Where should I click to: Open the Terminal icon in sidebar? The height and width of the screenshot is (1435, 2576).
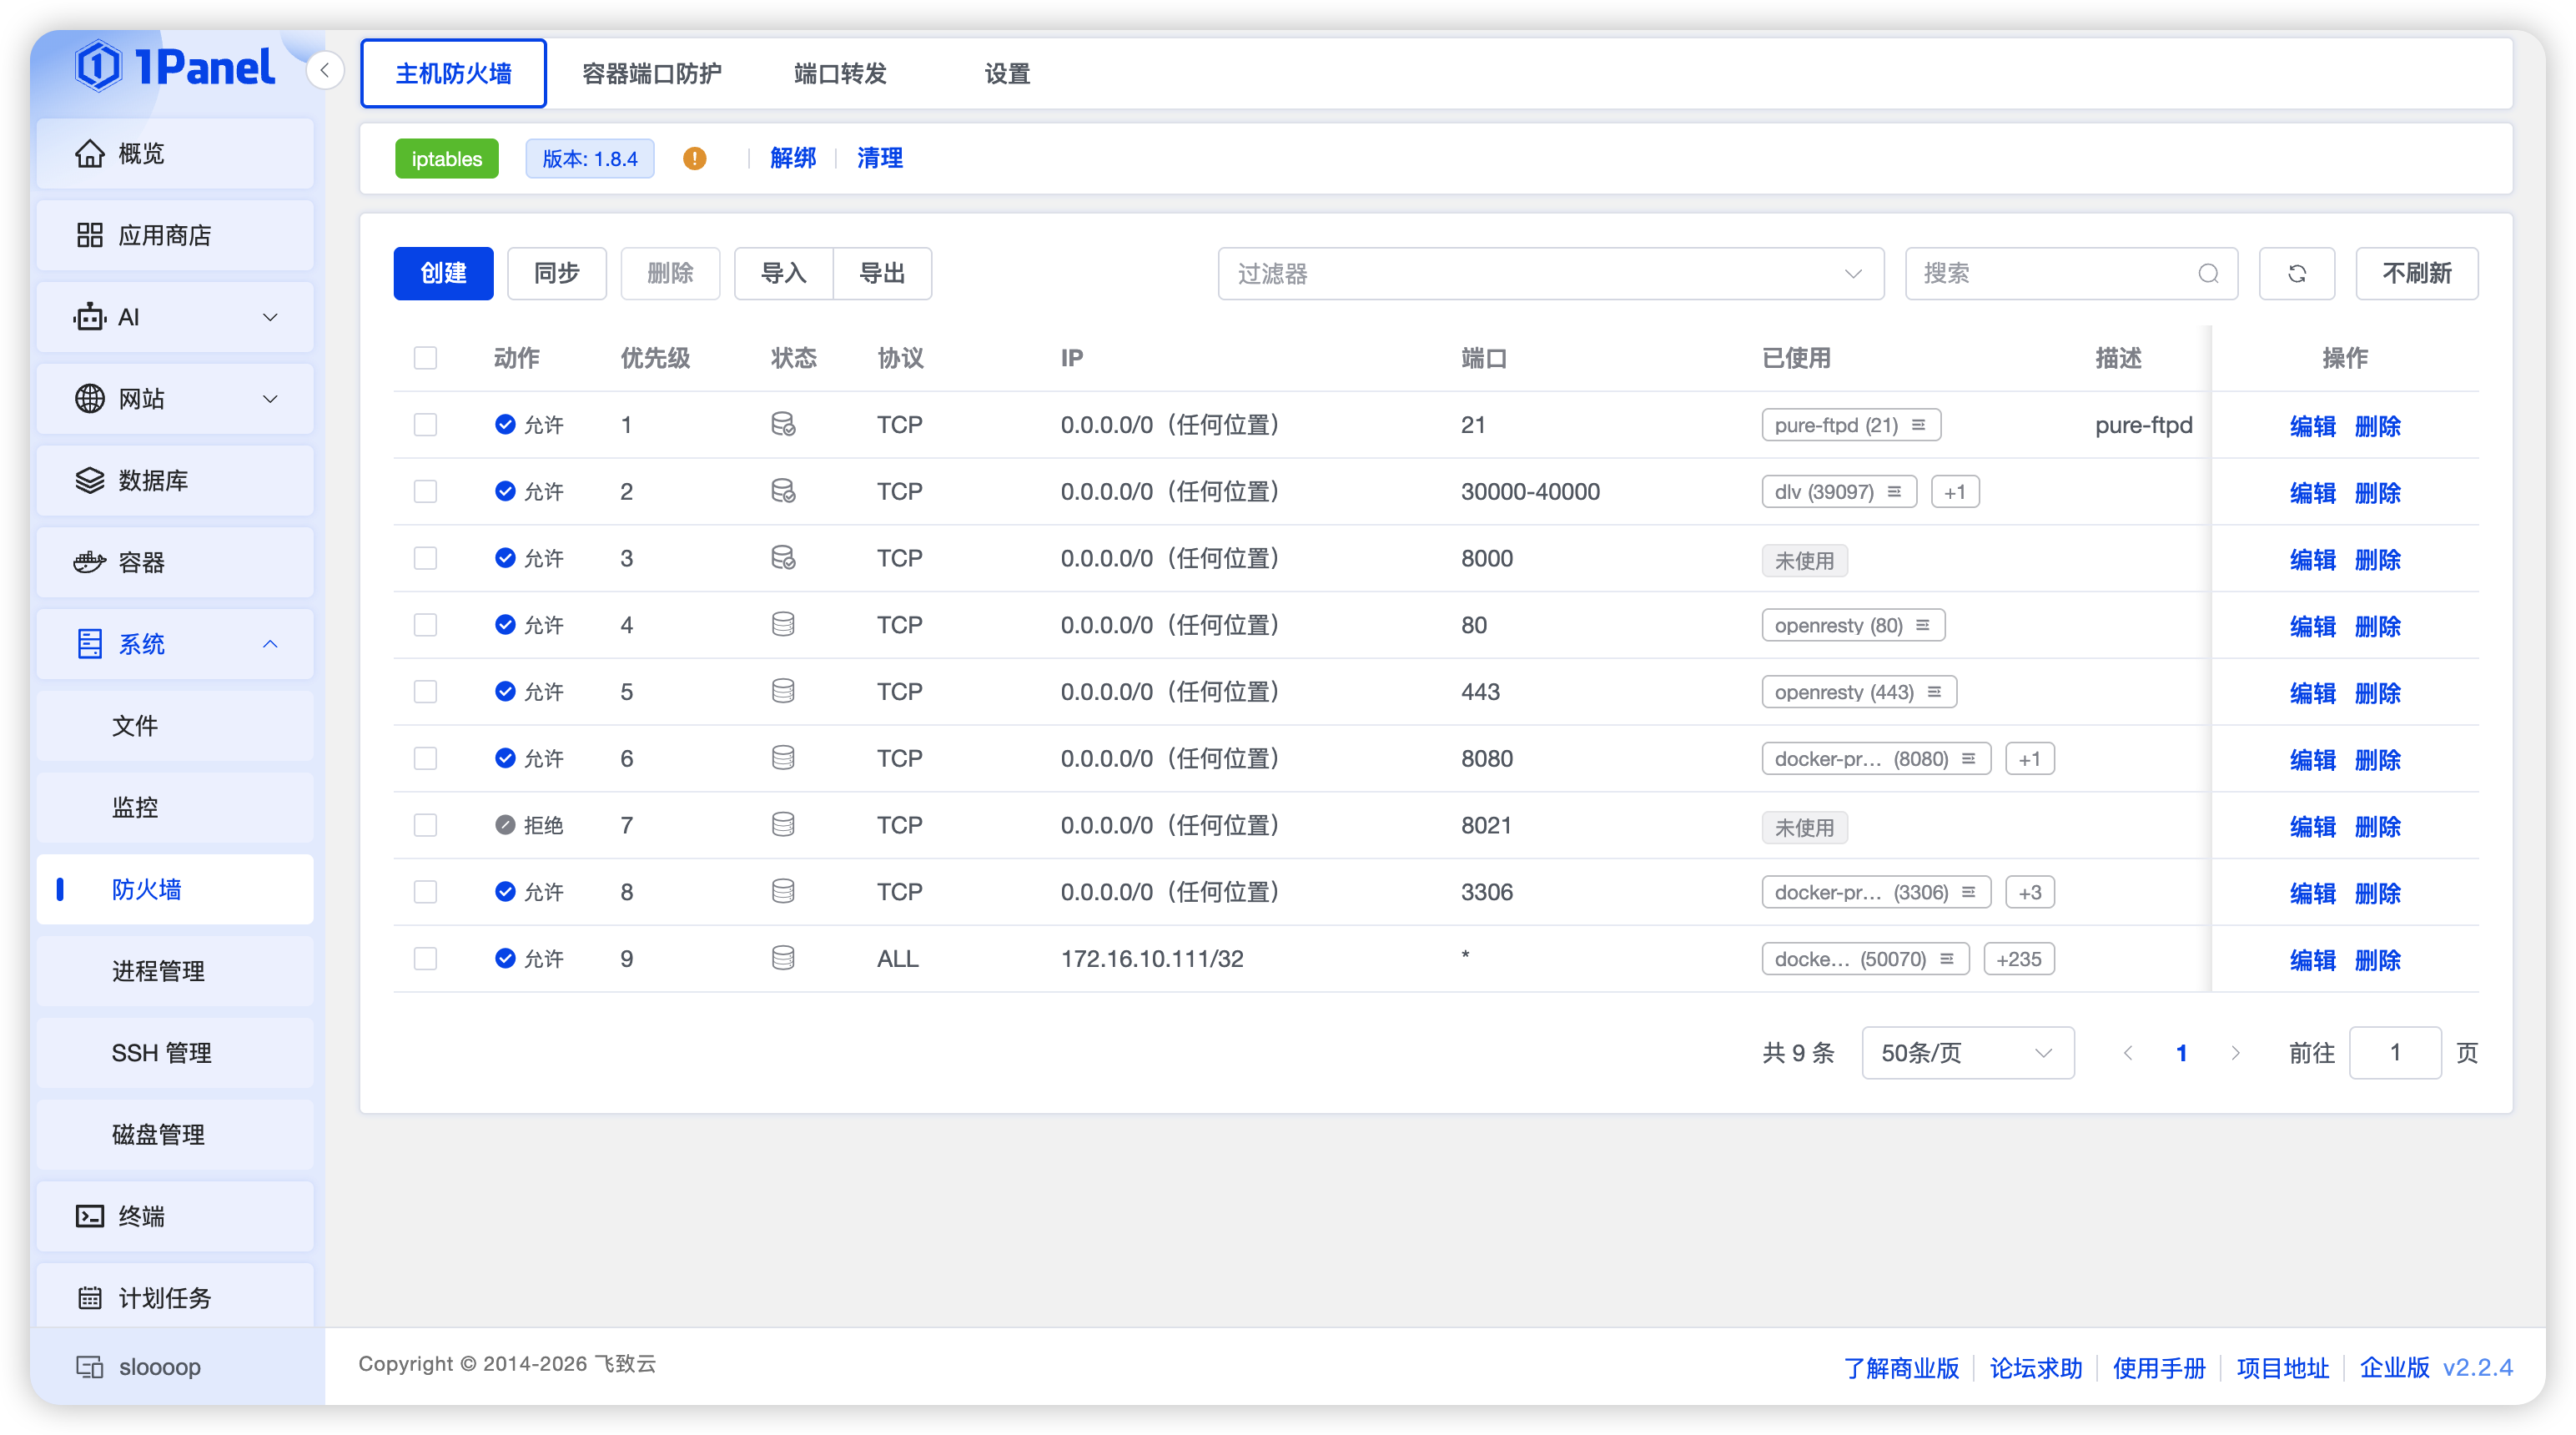click(90, 1216)
